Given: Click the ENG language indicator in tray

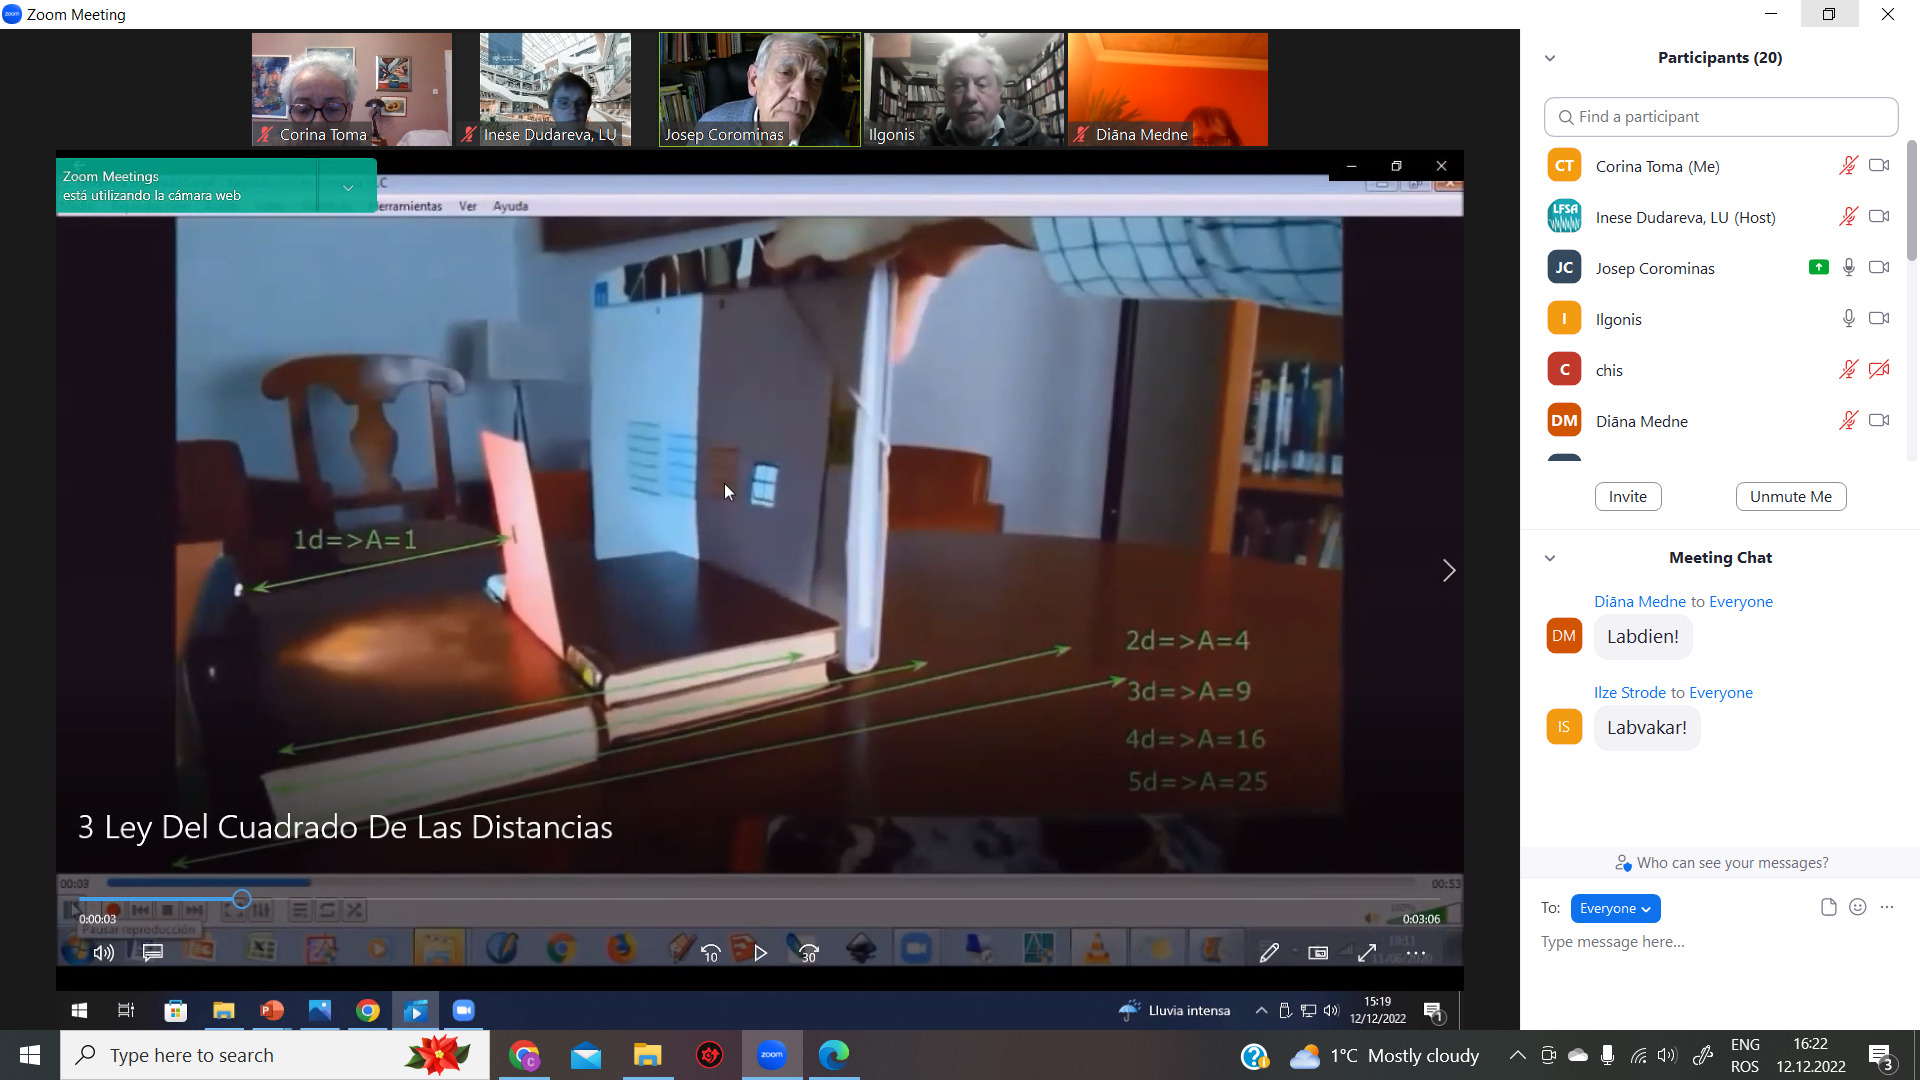Looking at the screenshot, I should pos(1745,1045).
